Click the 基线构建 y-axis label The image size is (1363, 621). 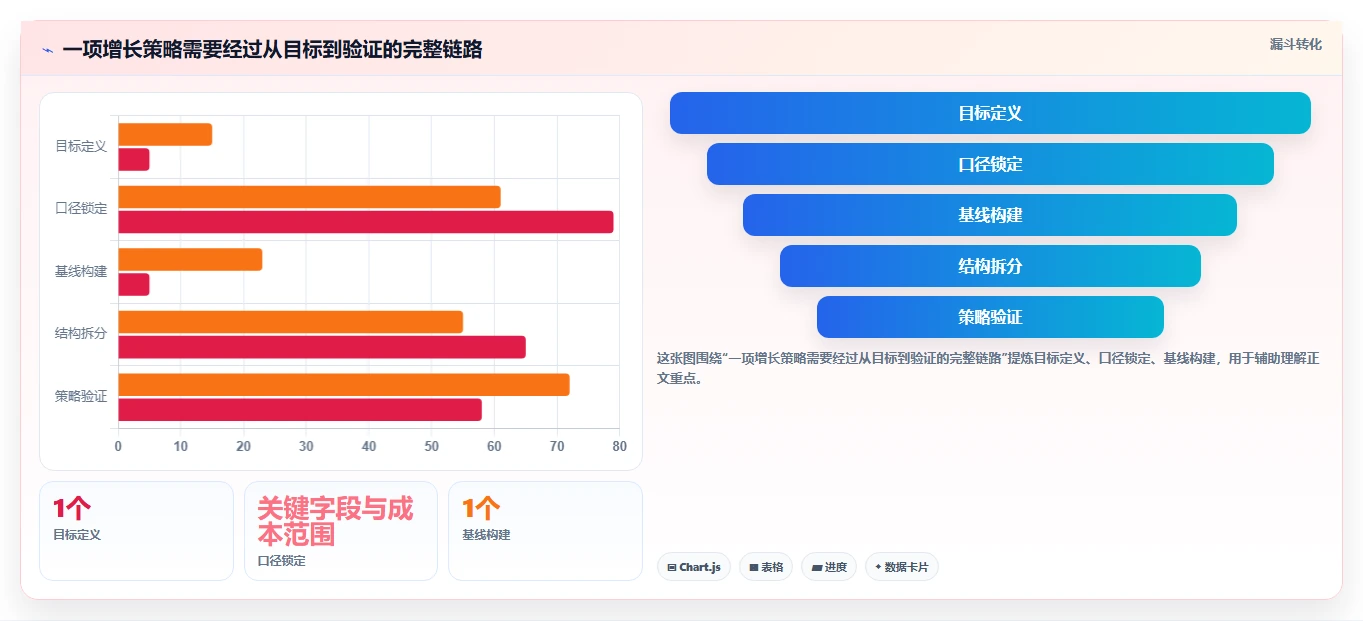(x=81, y=271)
